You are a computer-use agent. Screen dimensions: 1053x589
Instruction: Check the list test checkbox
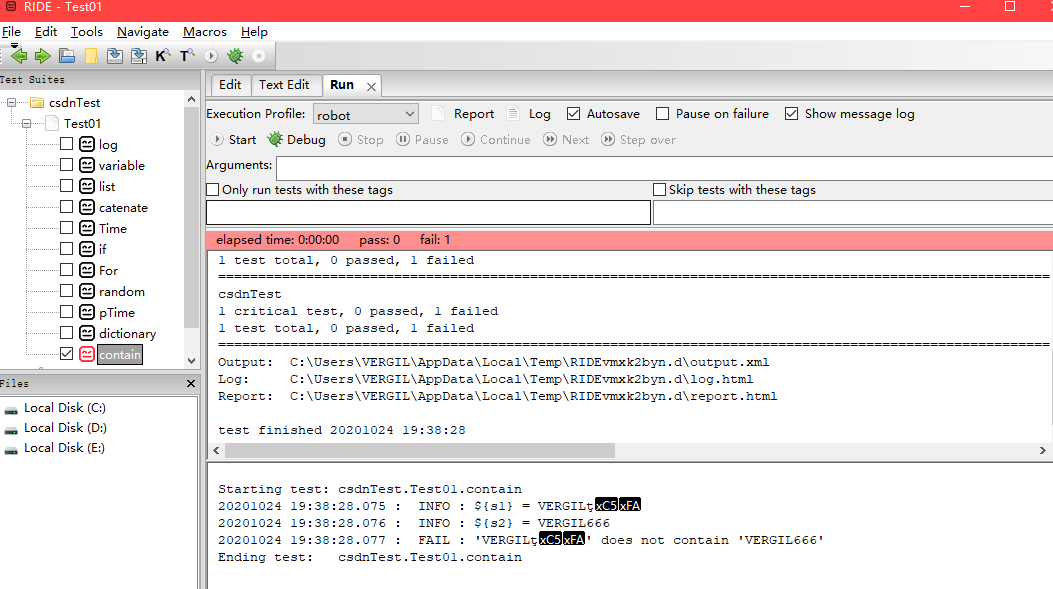click(66, 185)
